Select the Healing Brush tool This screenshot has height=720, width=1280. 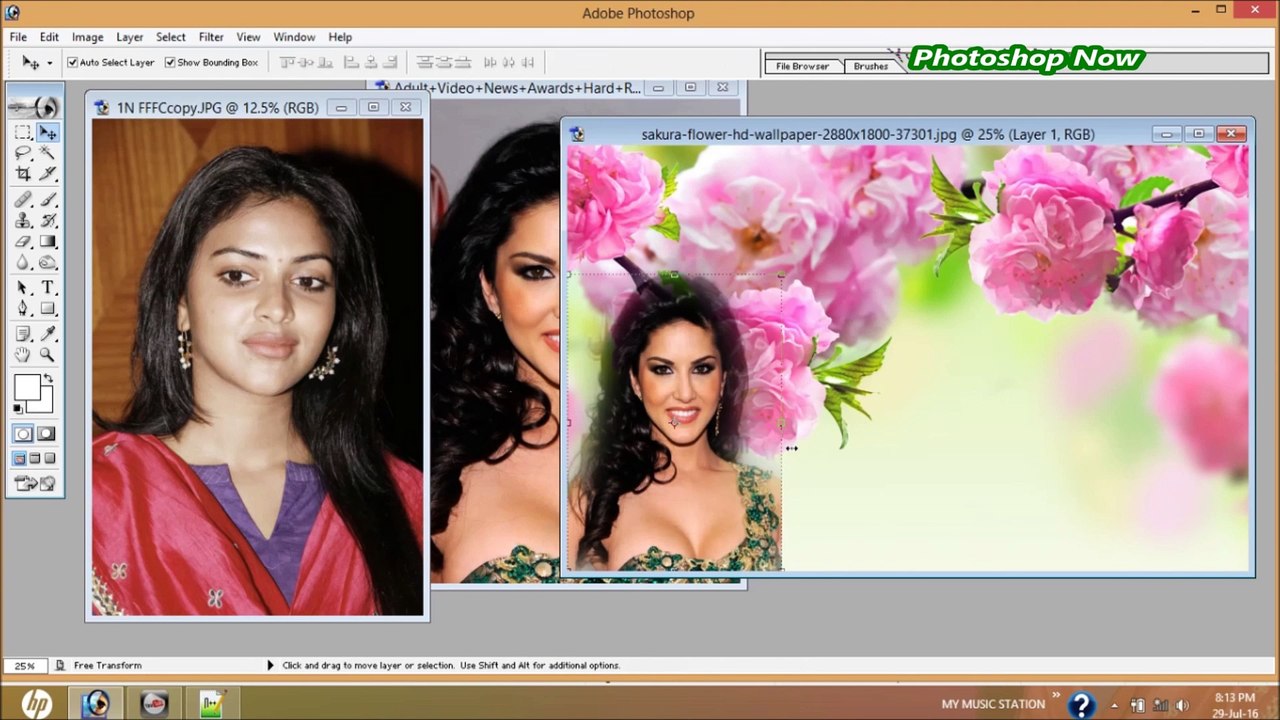pyautogui.click(x=23, y=199)
